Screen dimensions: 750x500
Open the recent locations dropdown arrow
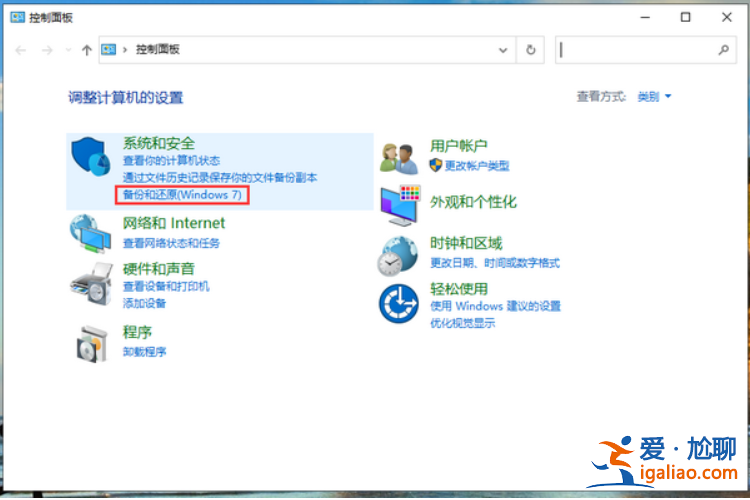[x=68, y=50]
